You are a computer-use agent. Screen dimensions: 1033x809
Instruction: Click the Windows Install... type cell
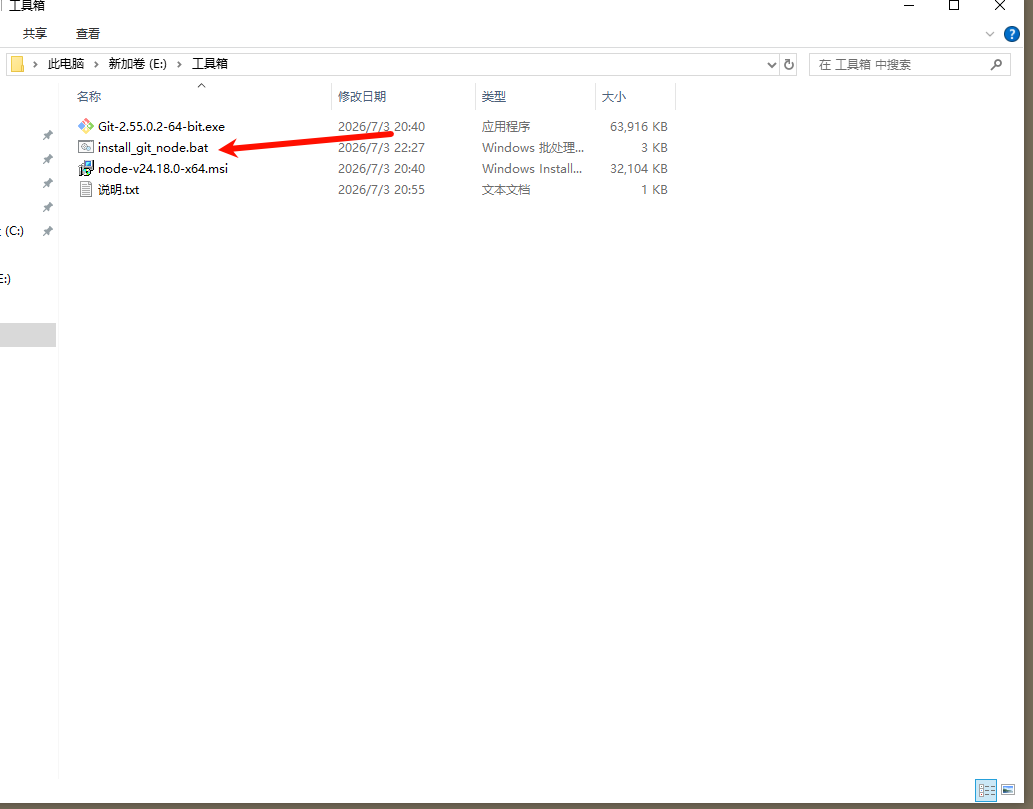532,169
